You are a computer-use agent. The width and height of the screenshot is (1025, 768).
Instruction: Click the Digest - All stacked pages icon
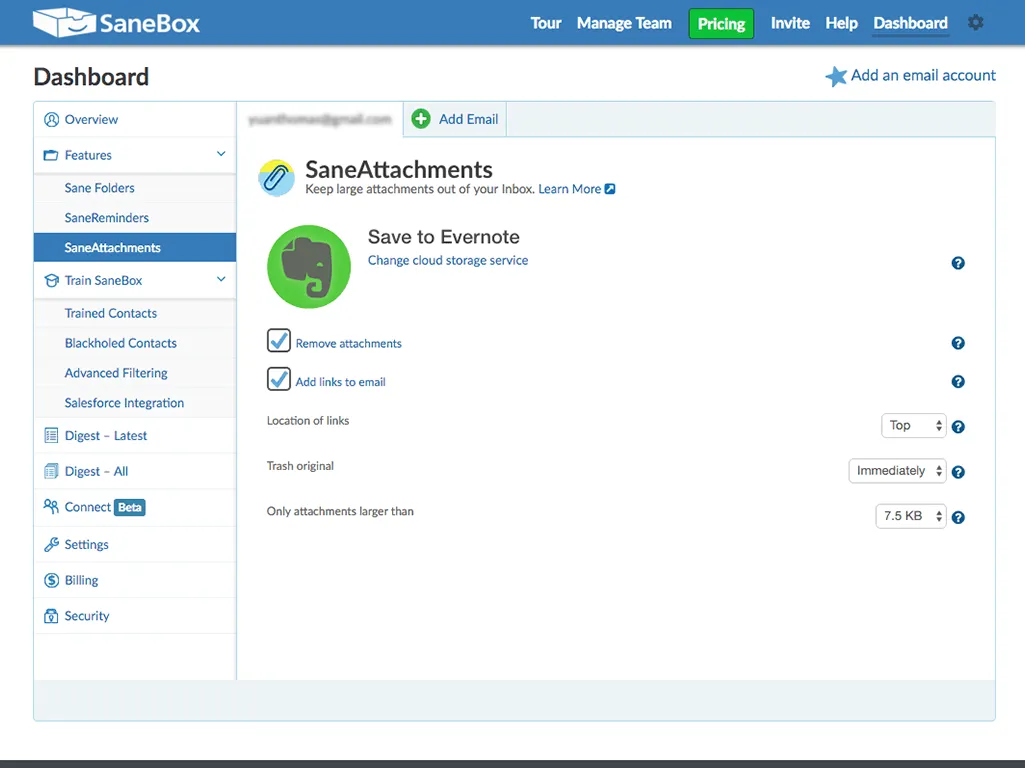pos(51,471)
